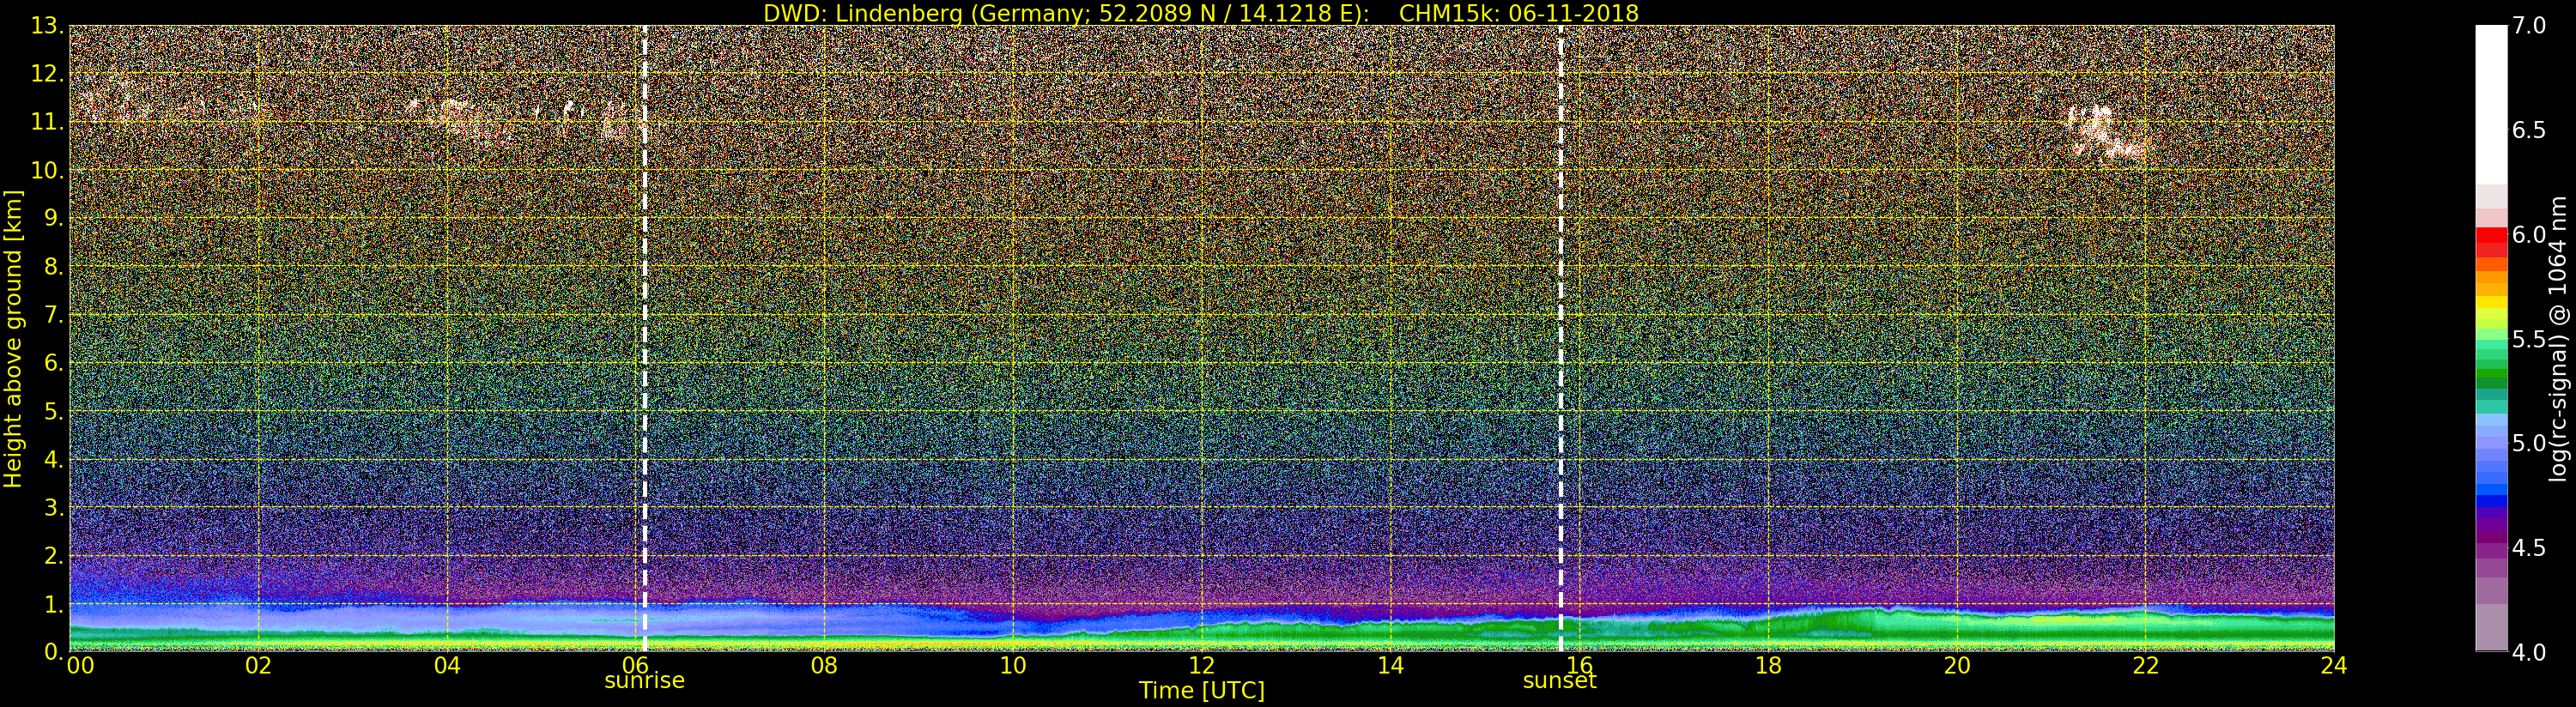Viewport: 2576px width, 707px height.
Task: Click the time tick label '24'
Action: (x=2334, y=665)
